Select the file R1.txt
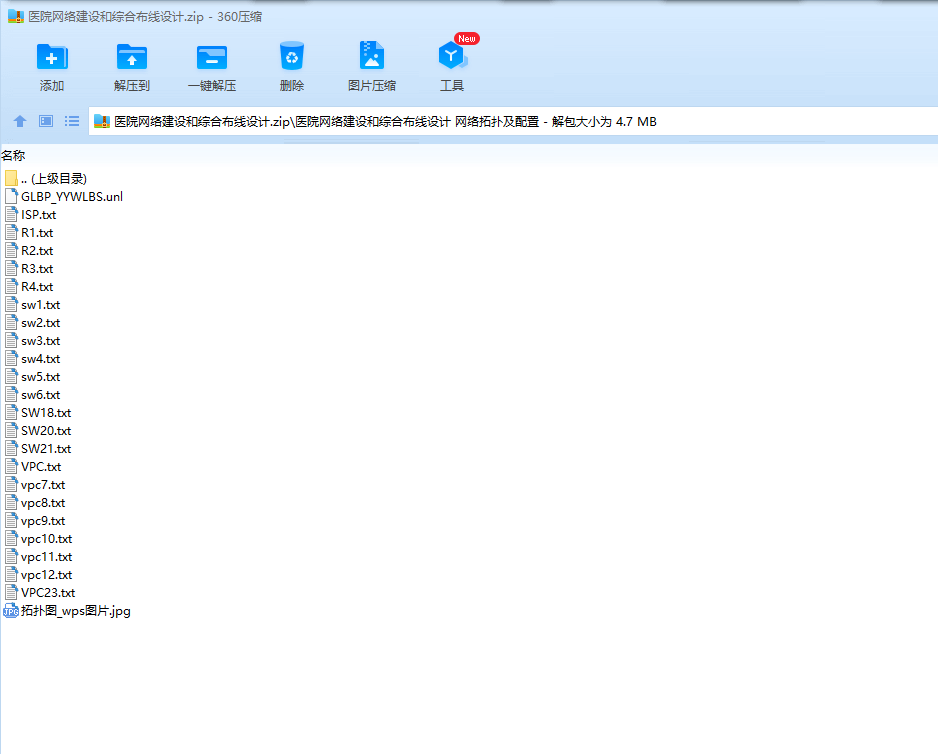Screen dimensions: 938x754 tap(29, 232)
